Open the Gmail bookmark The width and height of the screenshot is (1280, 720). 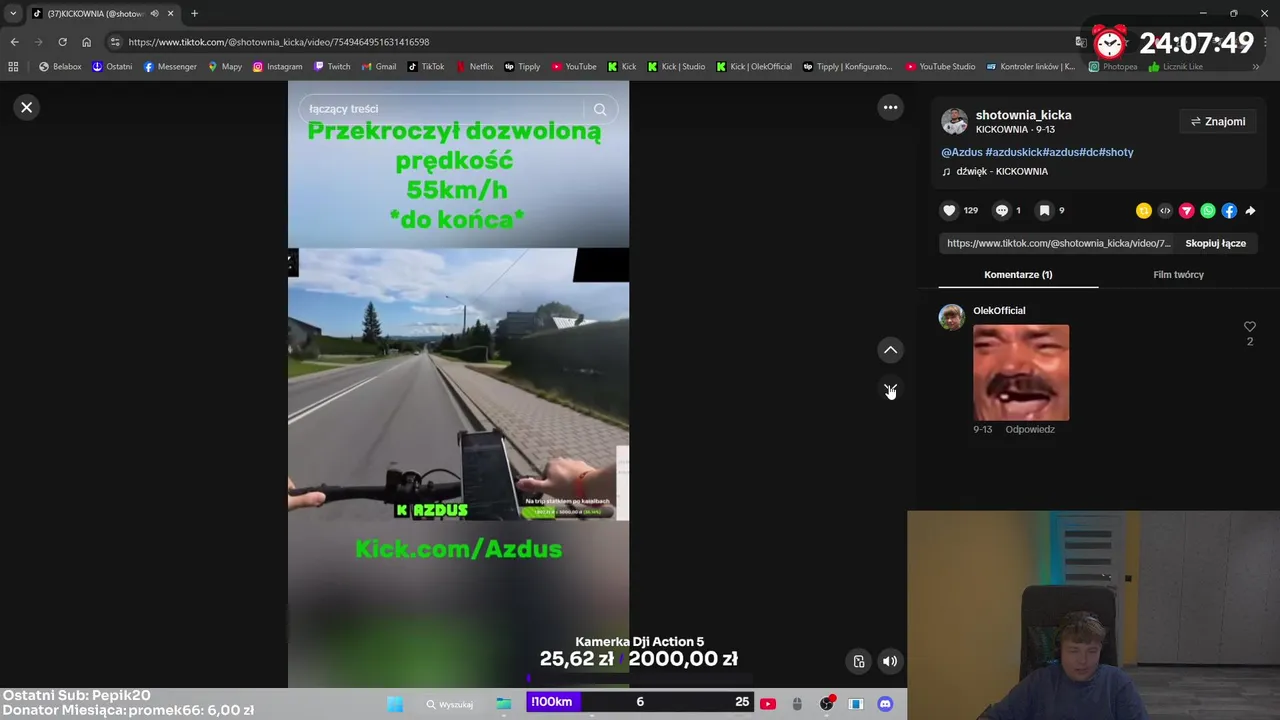point(379,67)
